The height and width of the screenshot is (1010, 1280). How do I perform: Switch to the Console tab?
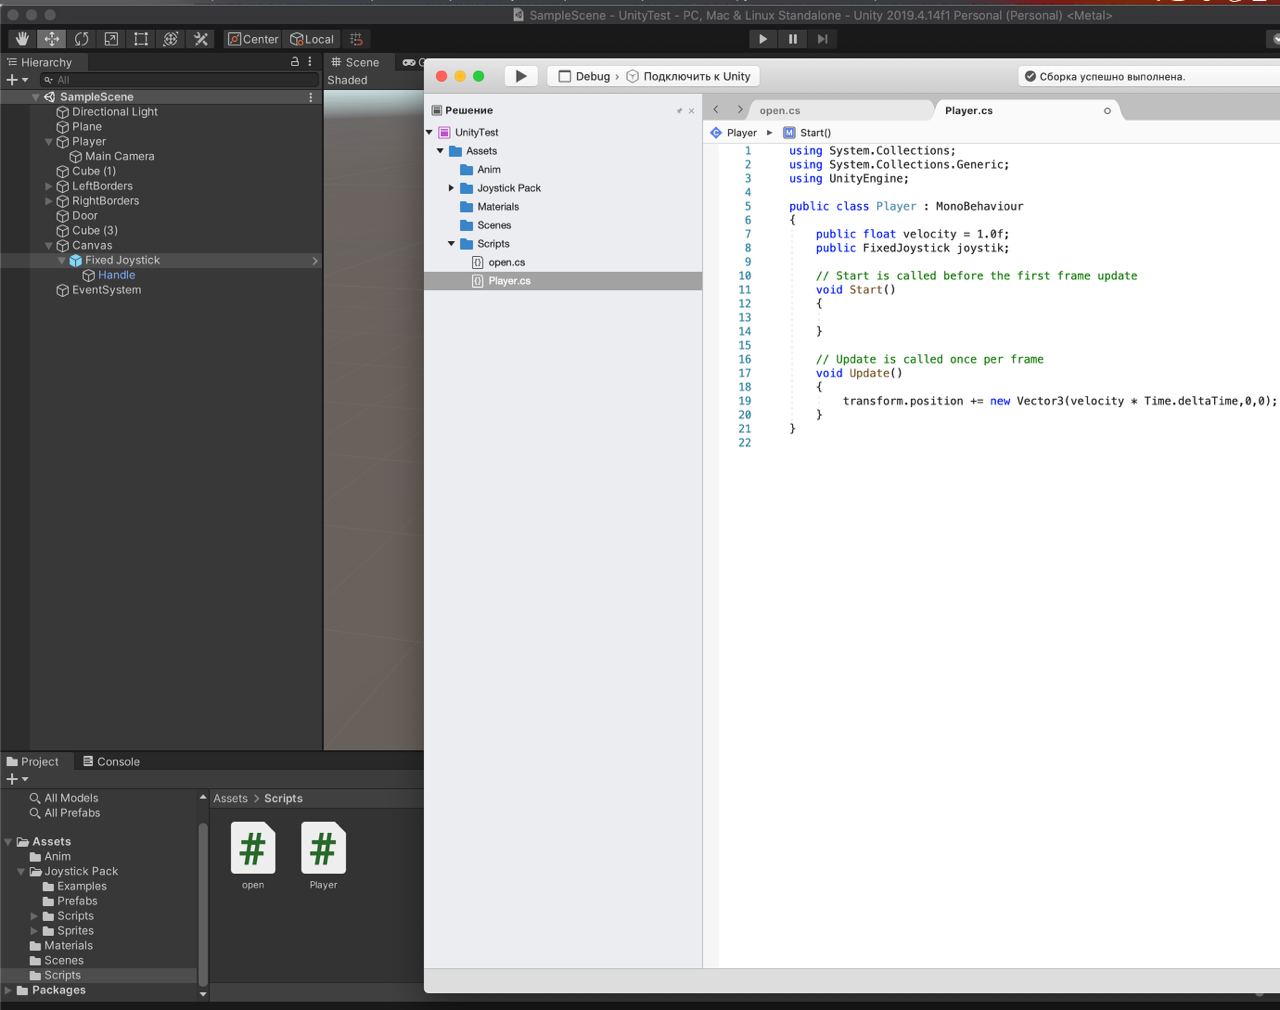[x=111, y=762]
